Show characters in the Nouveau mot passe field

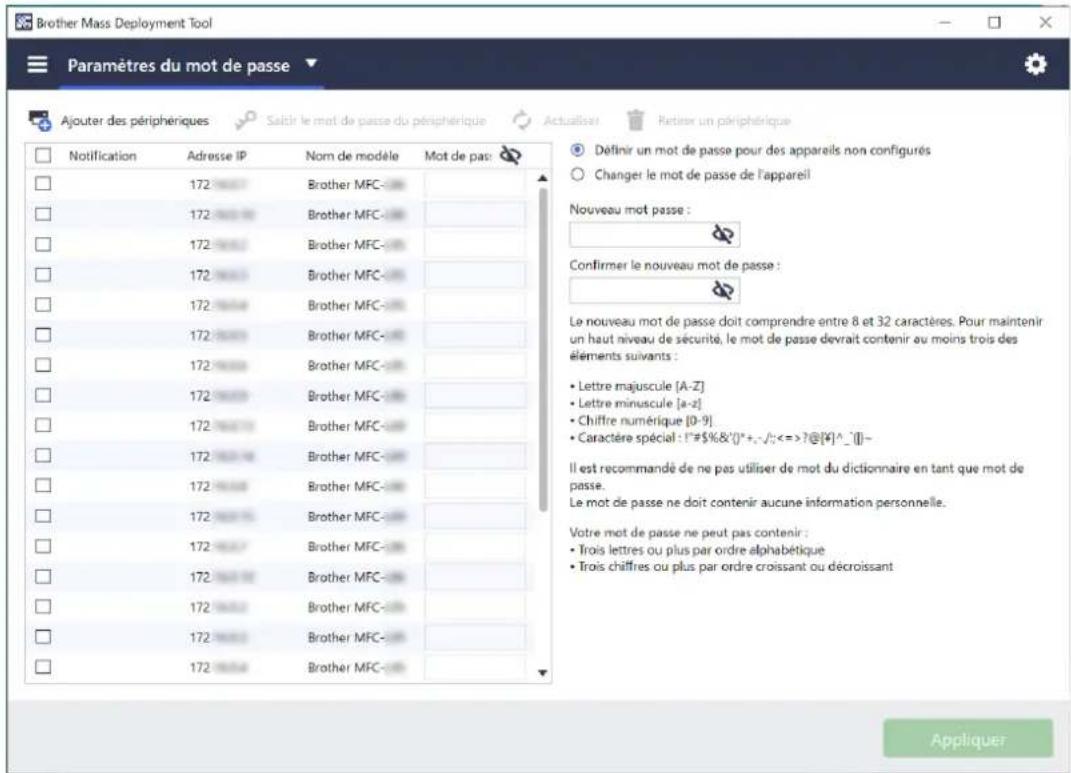723,234
